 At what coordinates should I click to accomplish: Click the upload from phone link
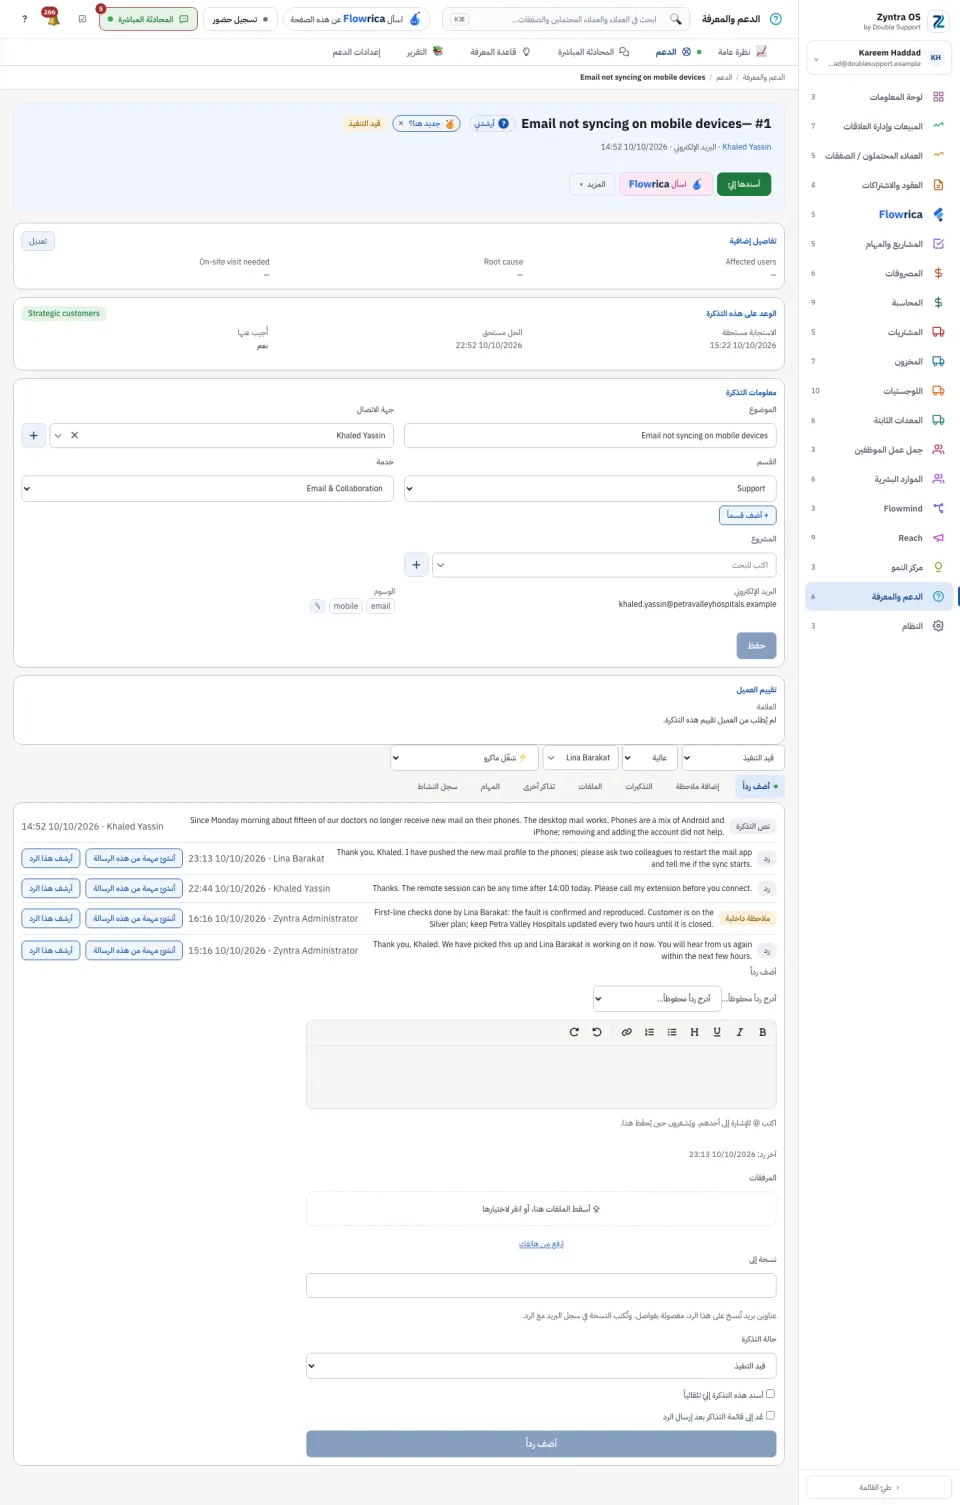(541, 1244)
